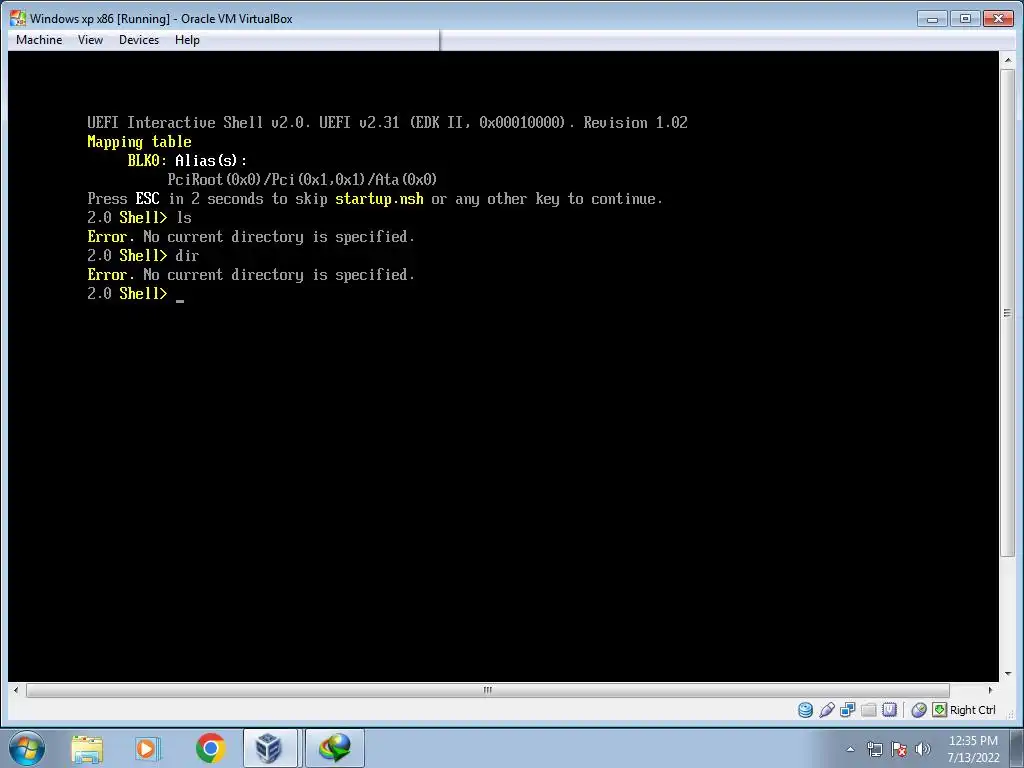
Task: Open the clock showing 12:35 PM
Action: 973,748
